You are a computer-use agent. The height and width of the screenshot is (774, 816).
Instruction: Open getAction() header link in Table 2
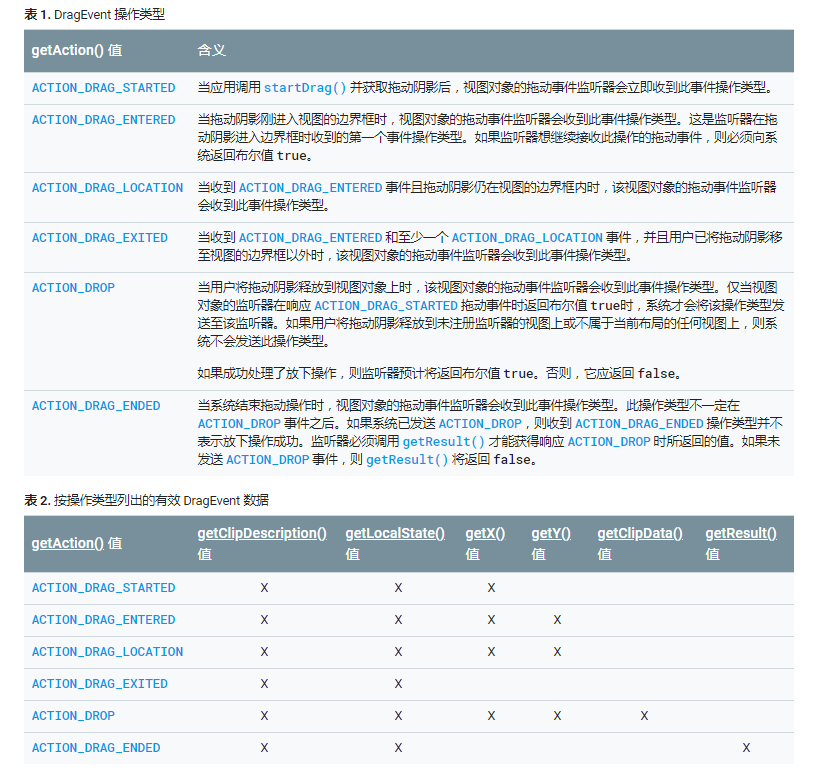pyautogui.click(x=67, y=543)
